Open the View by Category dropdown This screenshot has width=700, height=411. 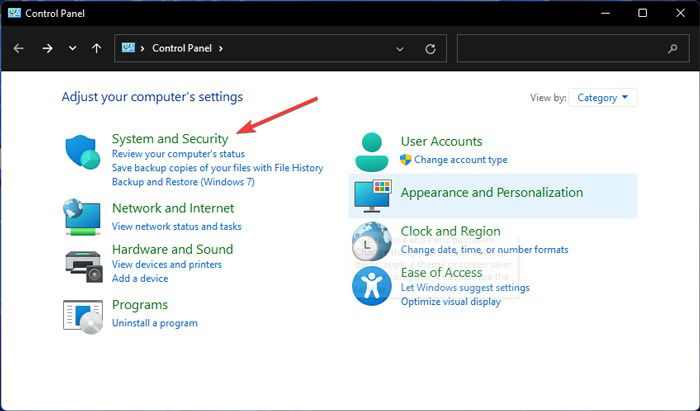pos(603,98)
